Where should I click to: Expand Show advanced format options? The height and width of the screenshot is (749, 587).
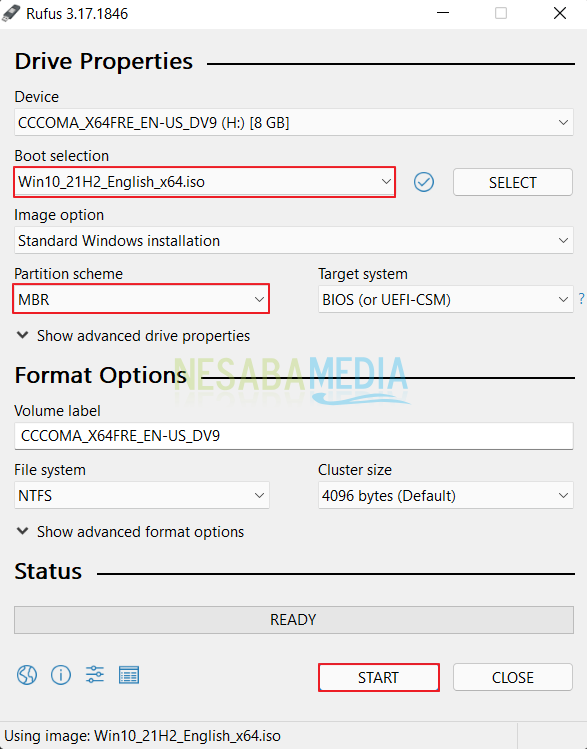click(130, 532)
